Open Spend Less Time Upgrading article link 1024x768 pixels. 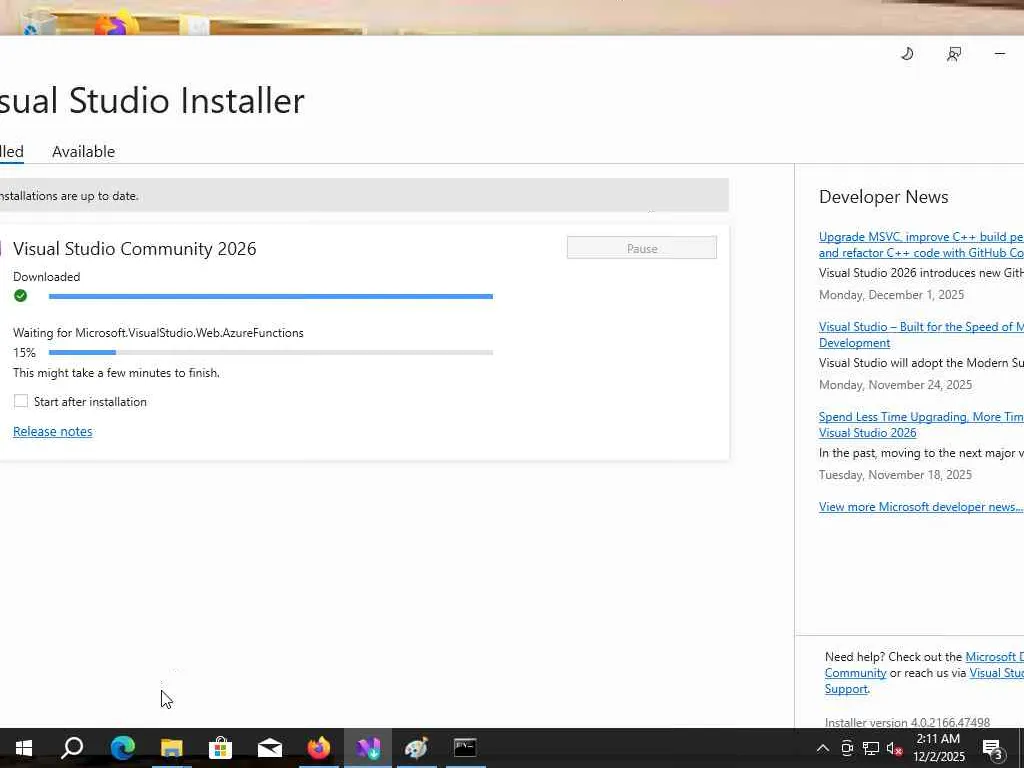tap(921, 424)
